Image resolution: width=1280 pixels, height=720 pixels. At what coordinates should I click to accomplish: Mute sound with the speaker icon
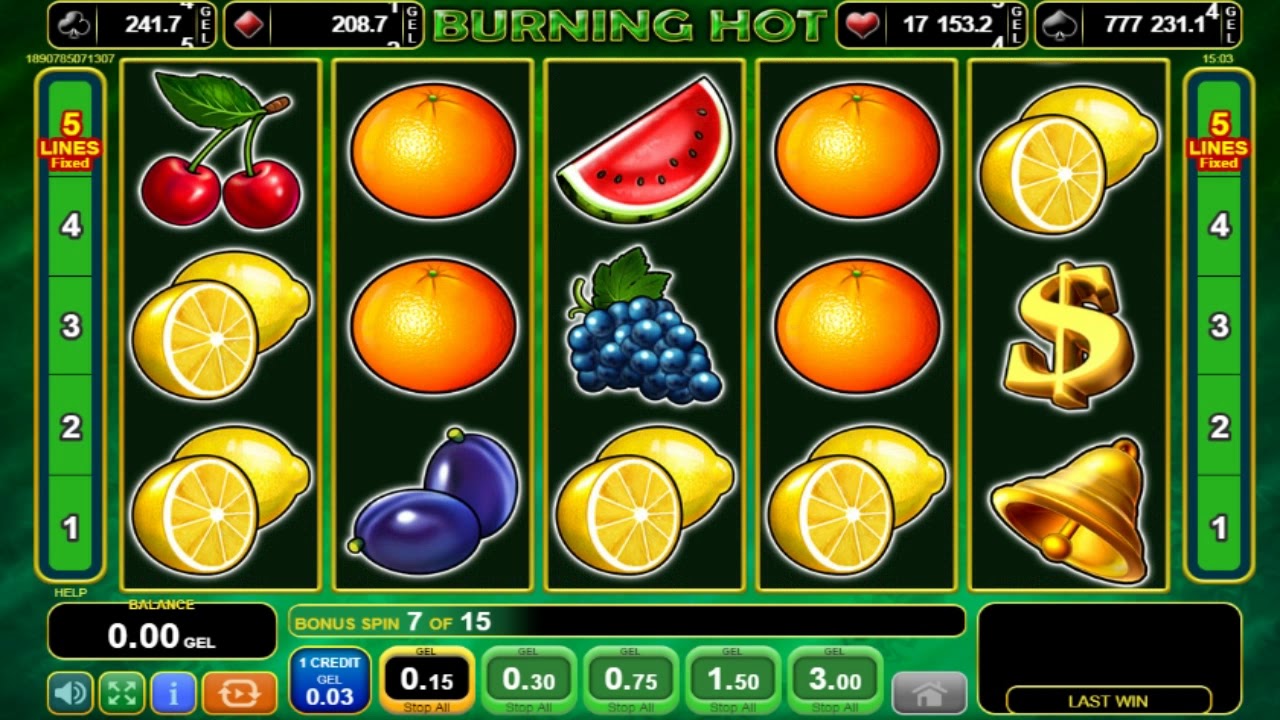[x=70, y=692]
